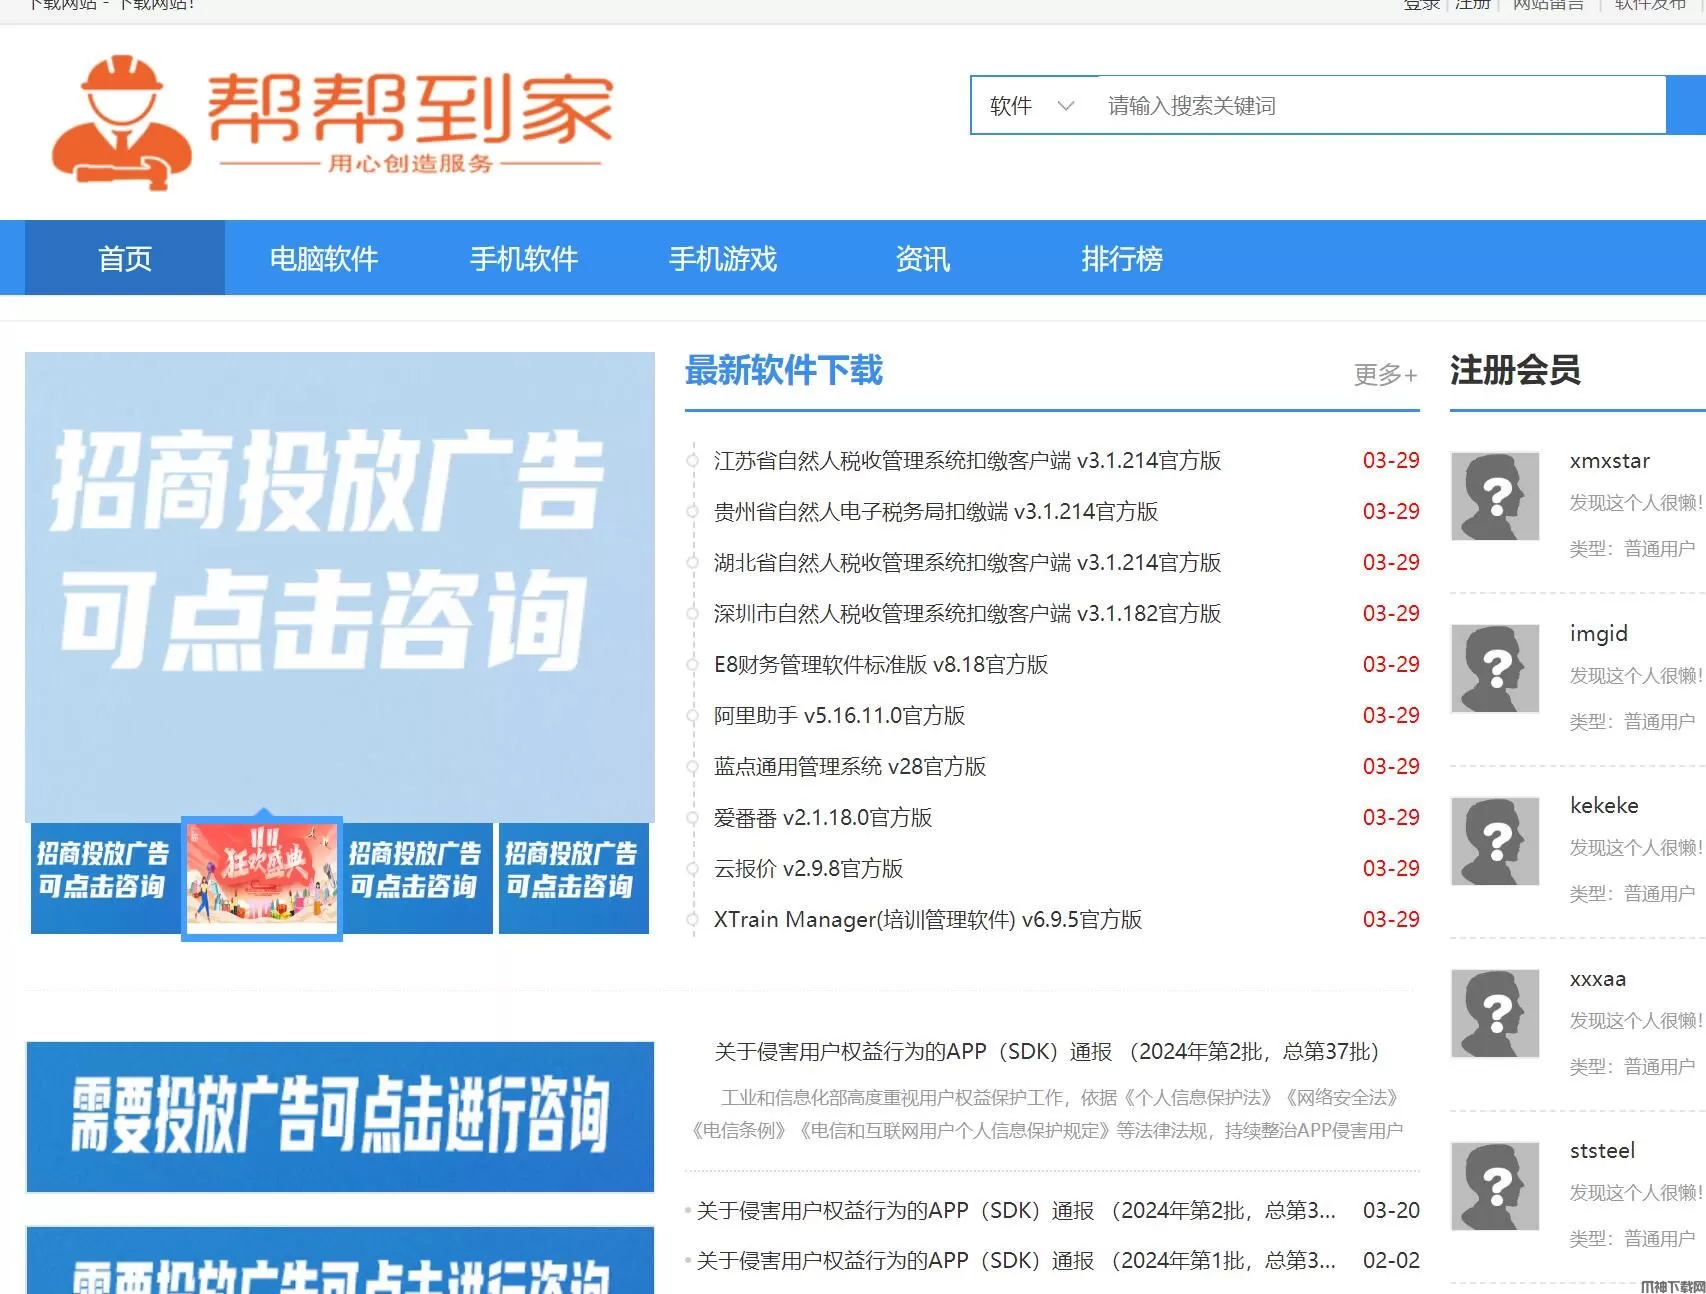The width and height of the screenshot is (1706, 1294).
Task: Click xxxaa's member avatar
Action: (1494, 1013)
